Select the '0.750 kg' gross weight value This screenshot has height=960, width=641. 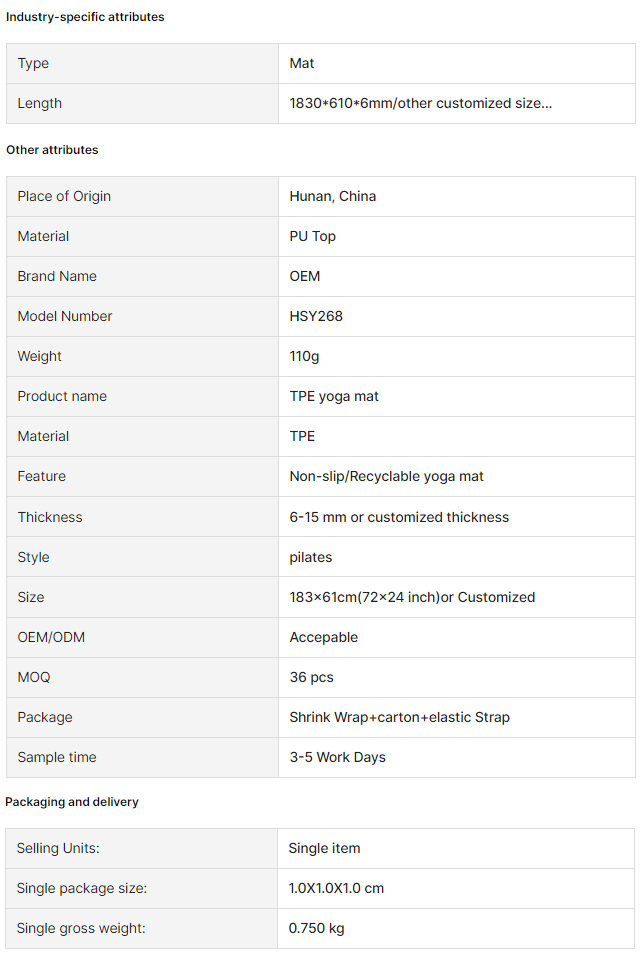tap(316, 928)
